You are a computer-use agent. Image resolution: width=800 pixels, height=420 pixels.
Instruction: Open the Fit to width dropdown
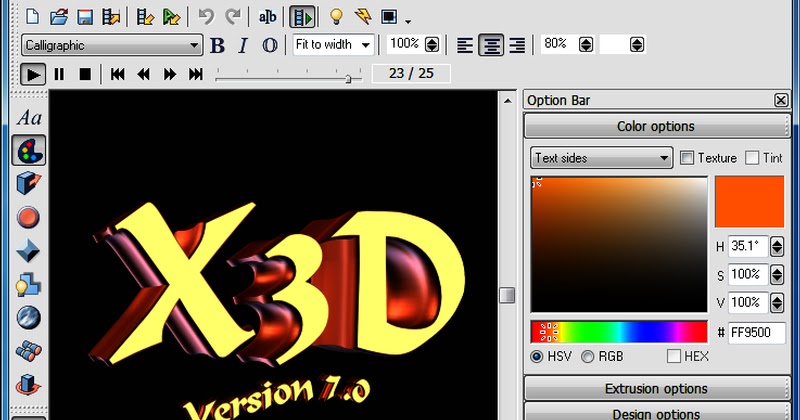333,45
